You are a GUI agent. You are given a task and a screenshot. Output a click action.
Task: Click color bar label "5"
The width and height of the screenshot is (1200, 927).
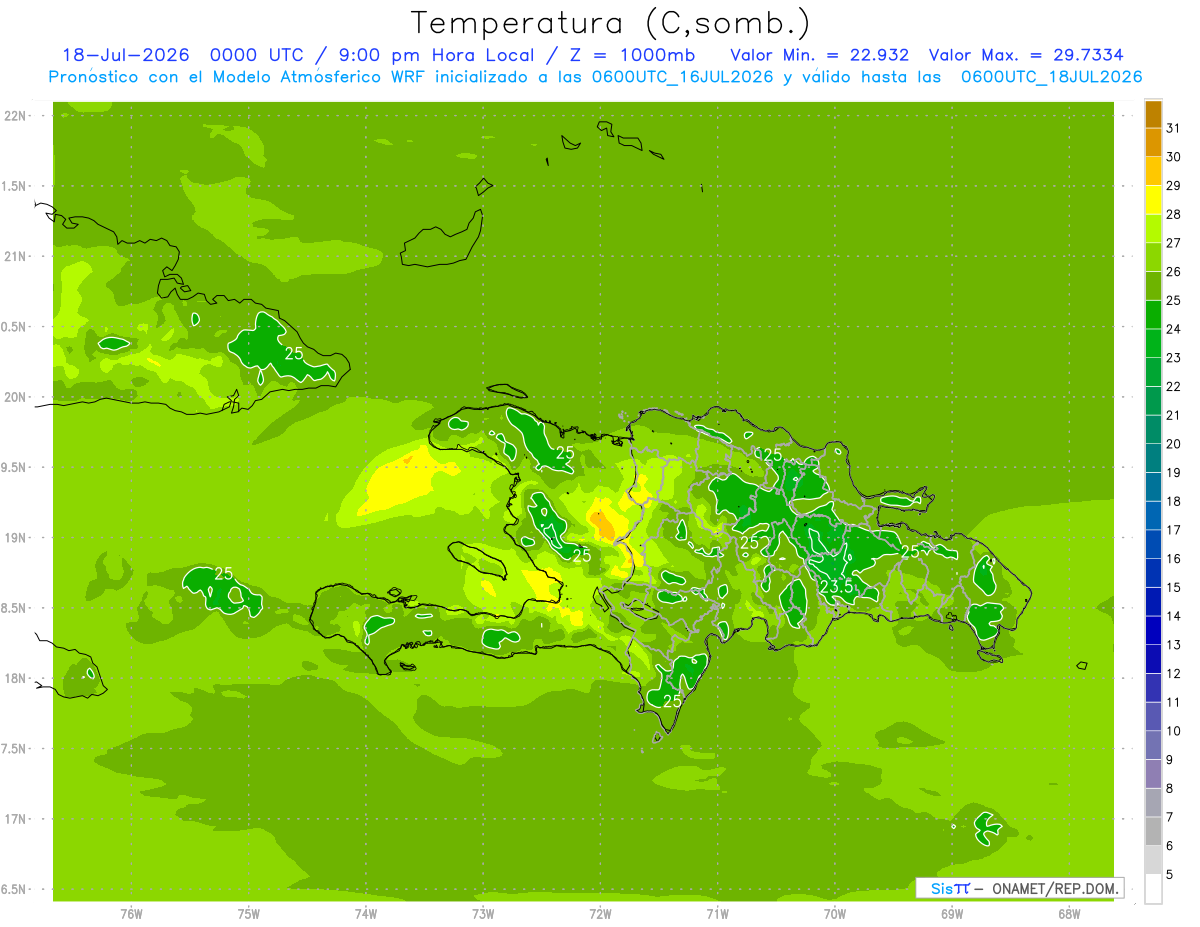coord(1170,875)
